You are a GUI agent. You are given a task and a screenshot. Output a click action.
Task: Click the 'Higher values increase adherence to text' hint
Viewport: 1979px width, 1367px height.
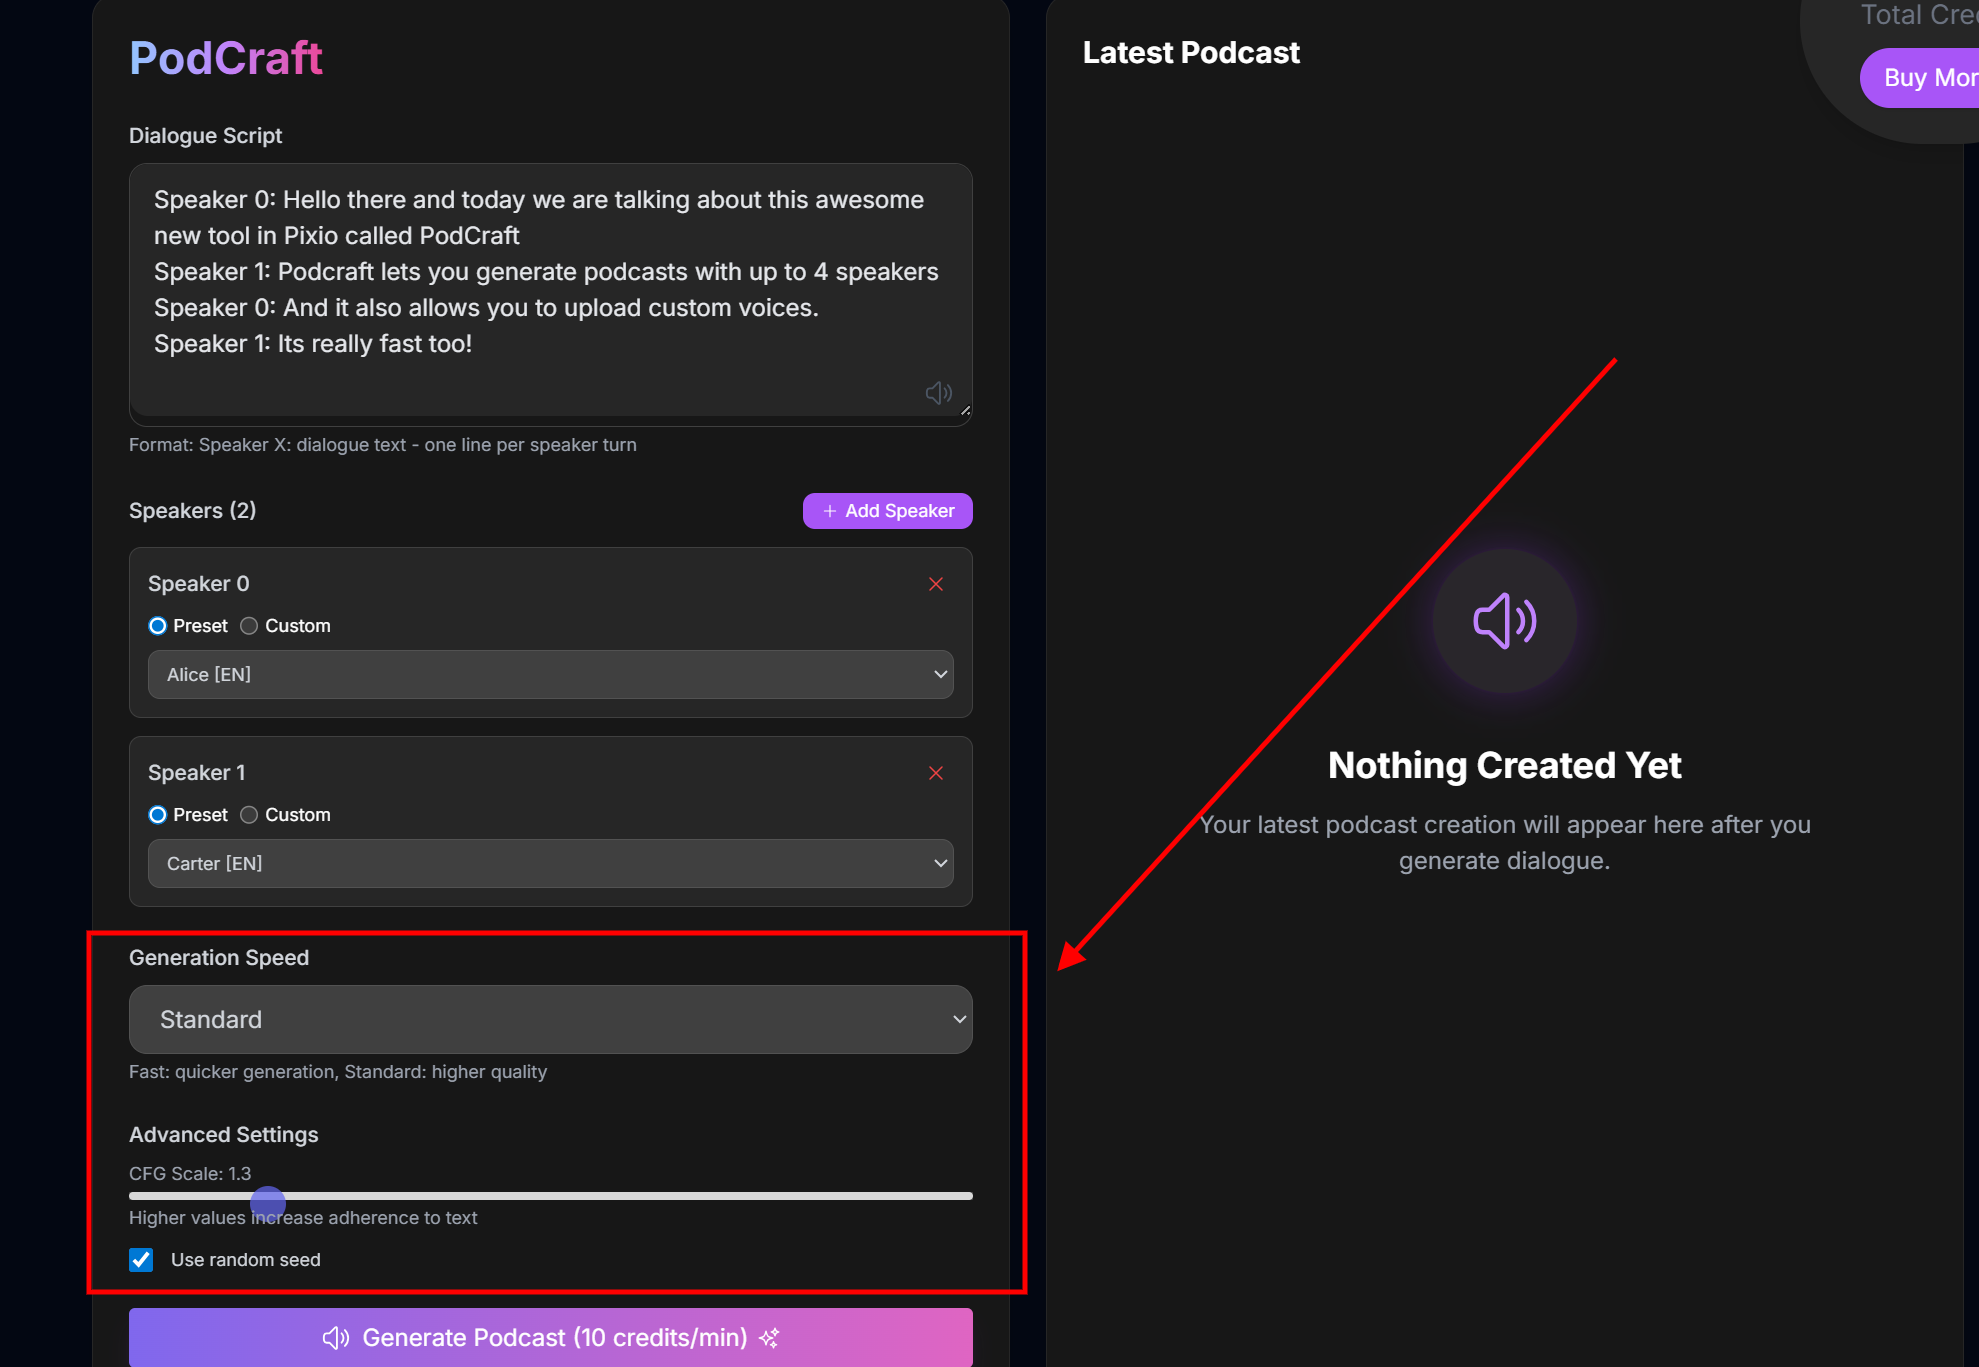click(x=303, y=1218)
